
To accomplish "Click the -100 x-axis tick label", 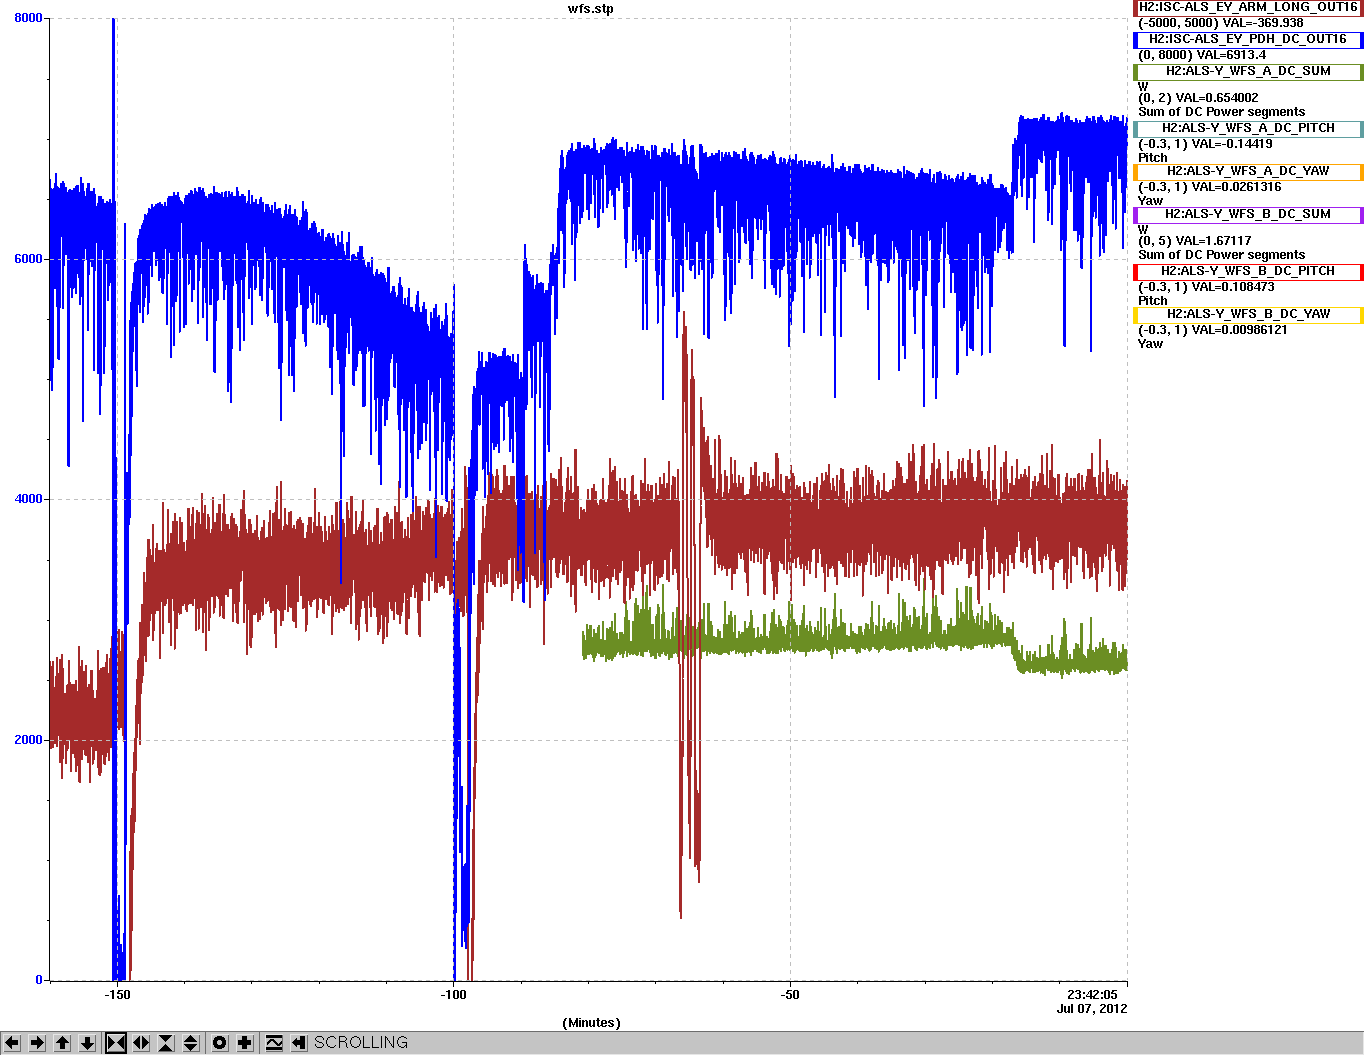I will tap(454, 995).
